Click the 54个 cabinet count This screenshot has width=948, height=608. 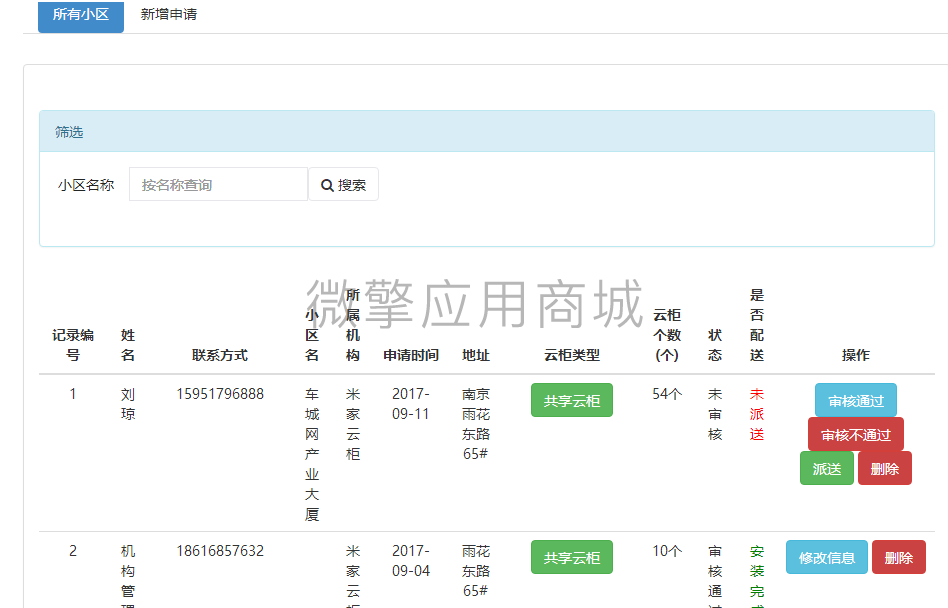click(x=667, y=394)
